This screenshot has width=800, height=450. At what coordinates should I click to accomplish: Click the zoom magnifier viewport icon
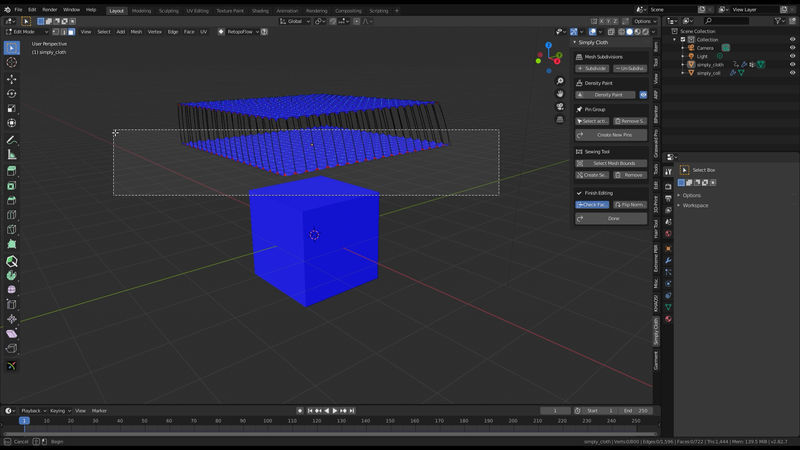tap(560, 81)
